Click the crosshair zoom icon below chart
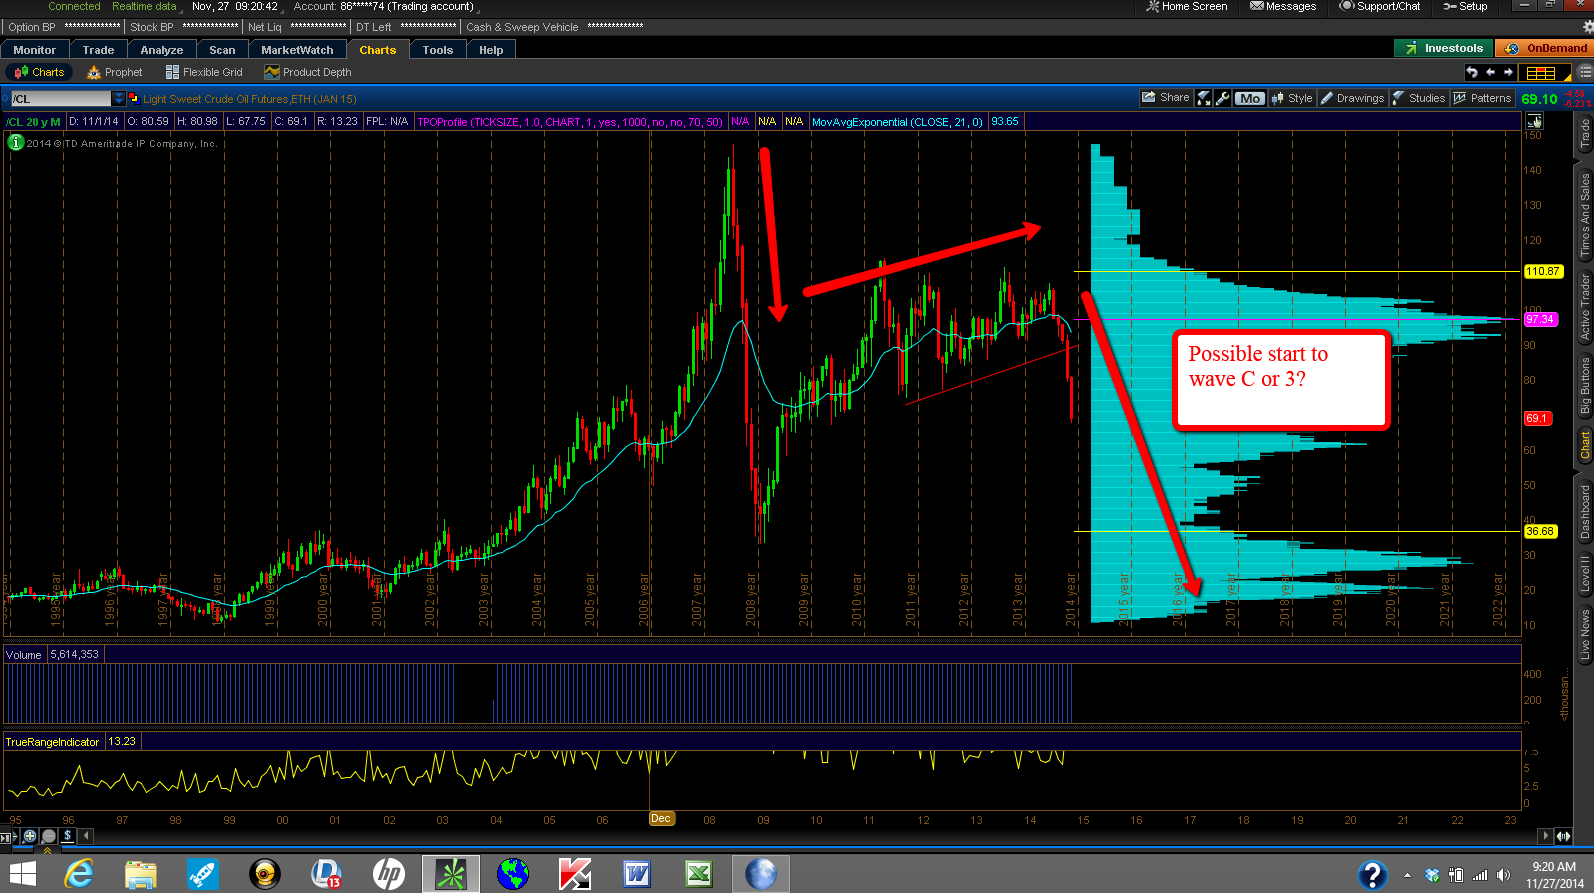The image size is (1594, 893). pyautogui.click(x=30, y=836)
